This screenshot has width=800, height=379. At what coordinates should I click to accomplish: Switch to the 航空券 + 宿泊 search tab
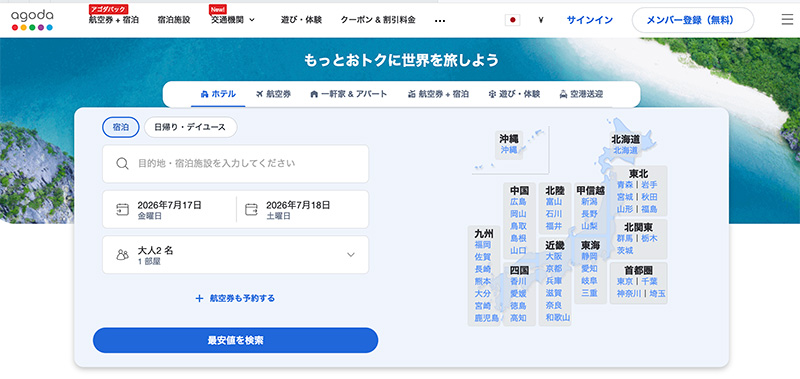(x=438, y=94)
